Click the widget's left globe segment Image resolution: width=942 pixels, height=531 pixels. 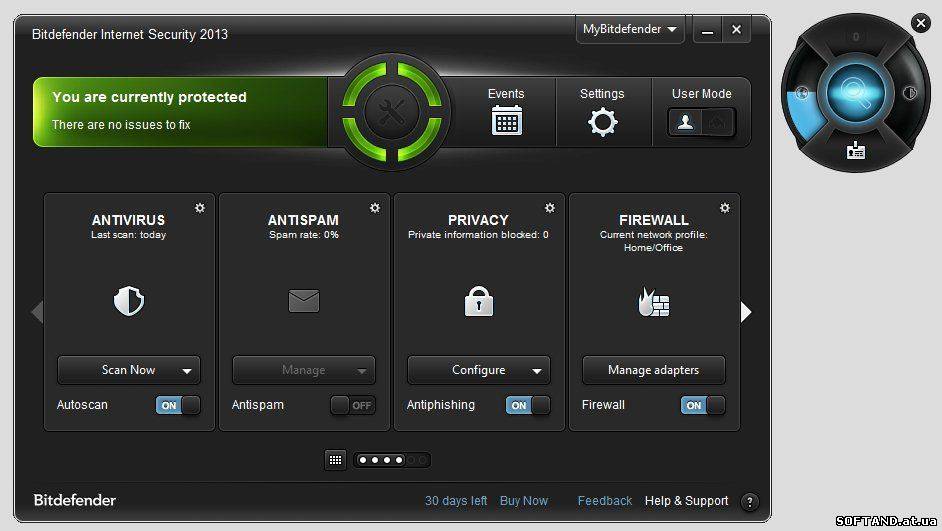[802, 93]
